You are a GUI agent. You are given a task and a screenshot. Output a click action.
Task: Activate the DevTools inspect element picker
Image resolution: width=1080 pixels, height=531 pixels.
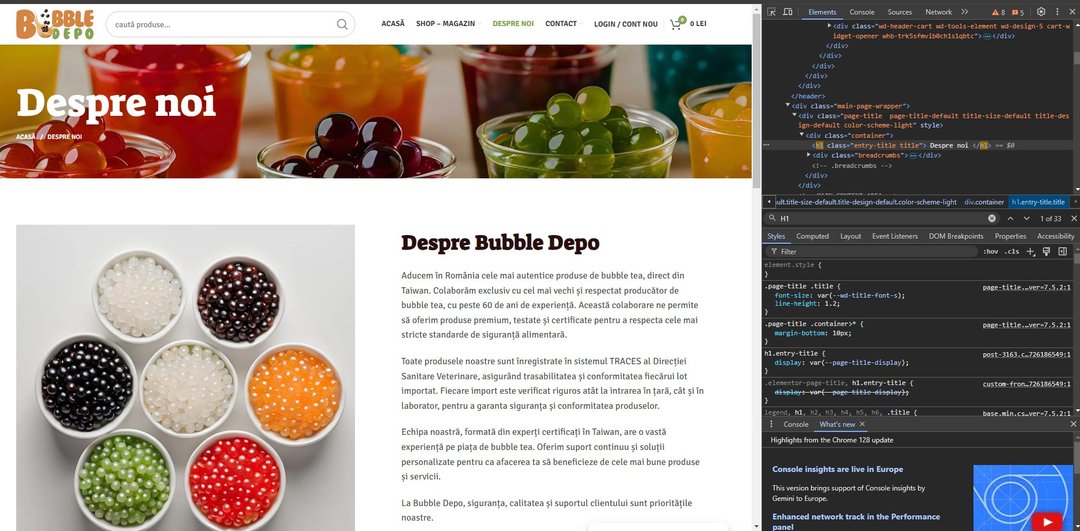click(773, 12)
